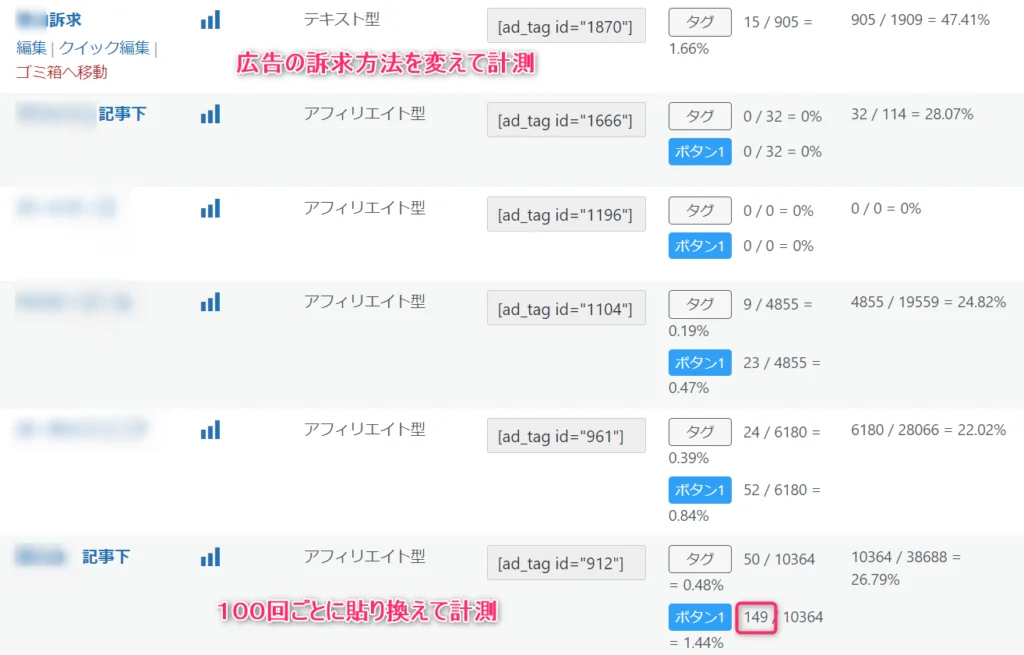Click ボタン1 in the ad 912 row

tap(699, 617)
